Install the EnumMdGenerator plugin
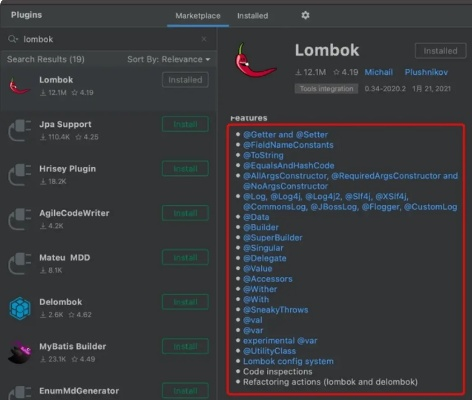This screenshot has height=400, width=472. pyautogui.click(x=185, y=391)
